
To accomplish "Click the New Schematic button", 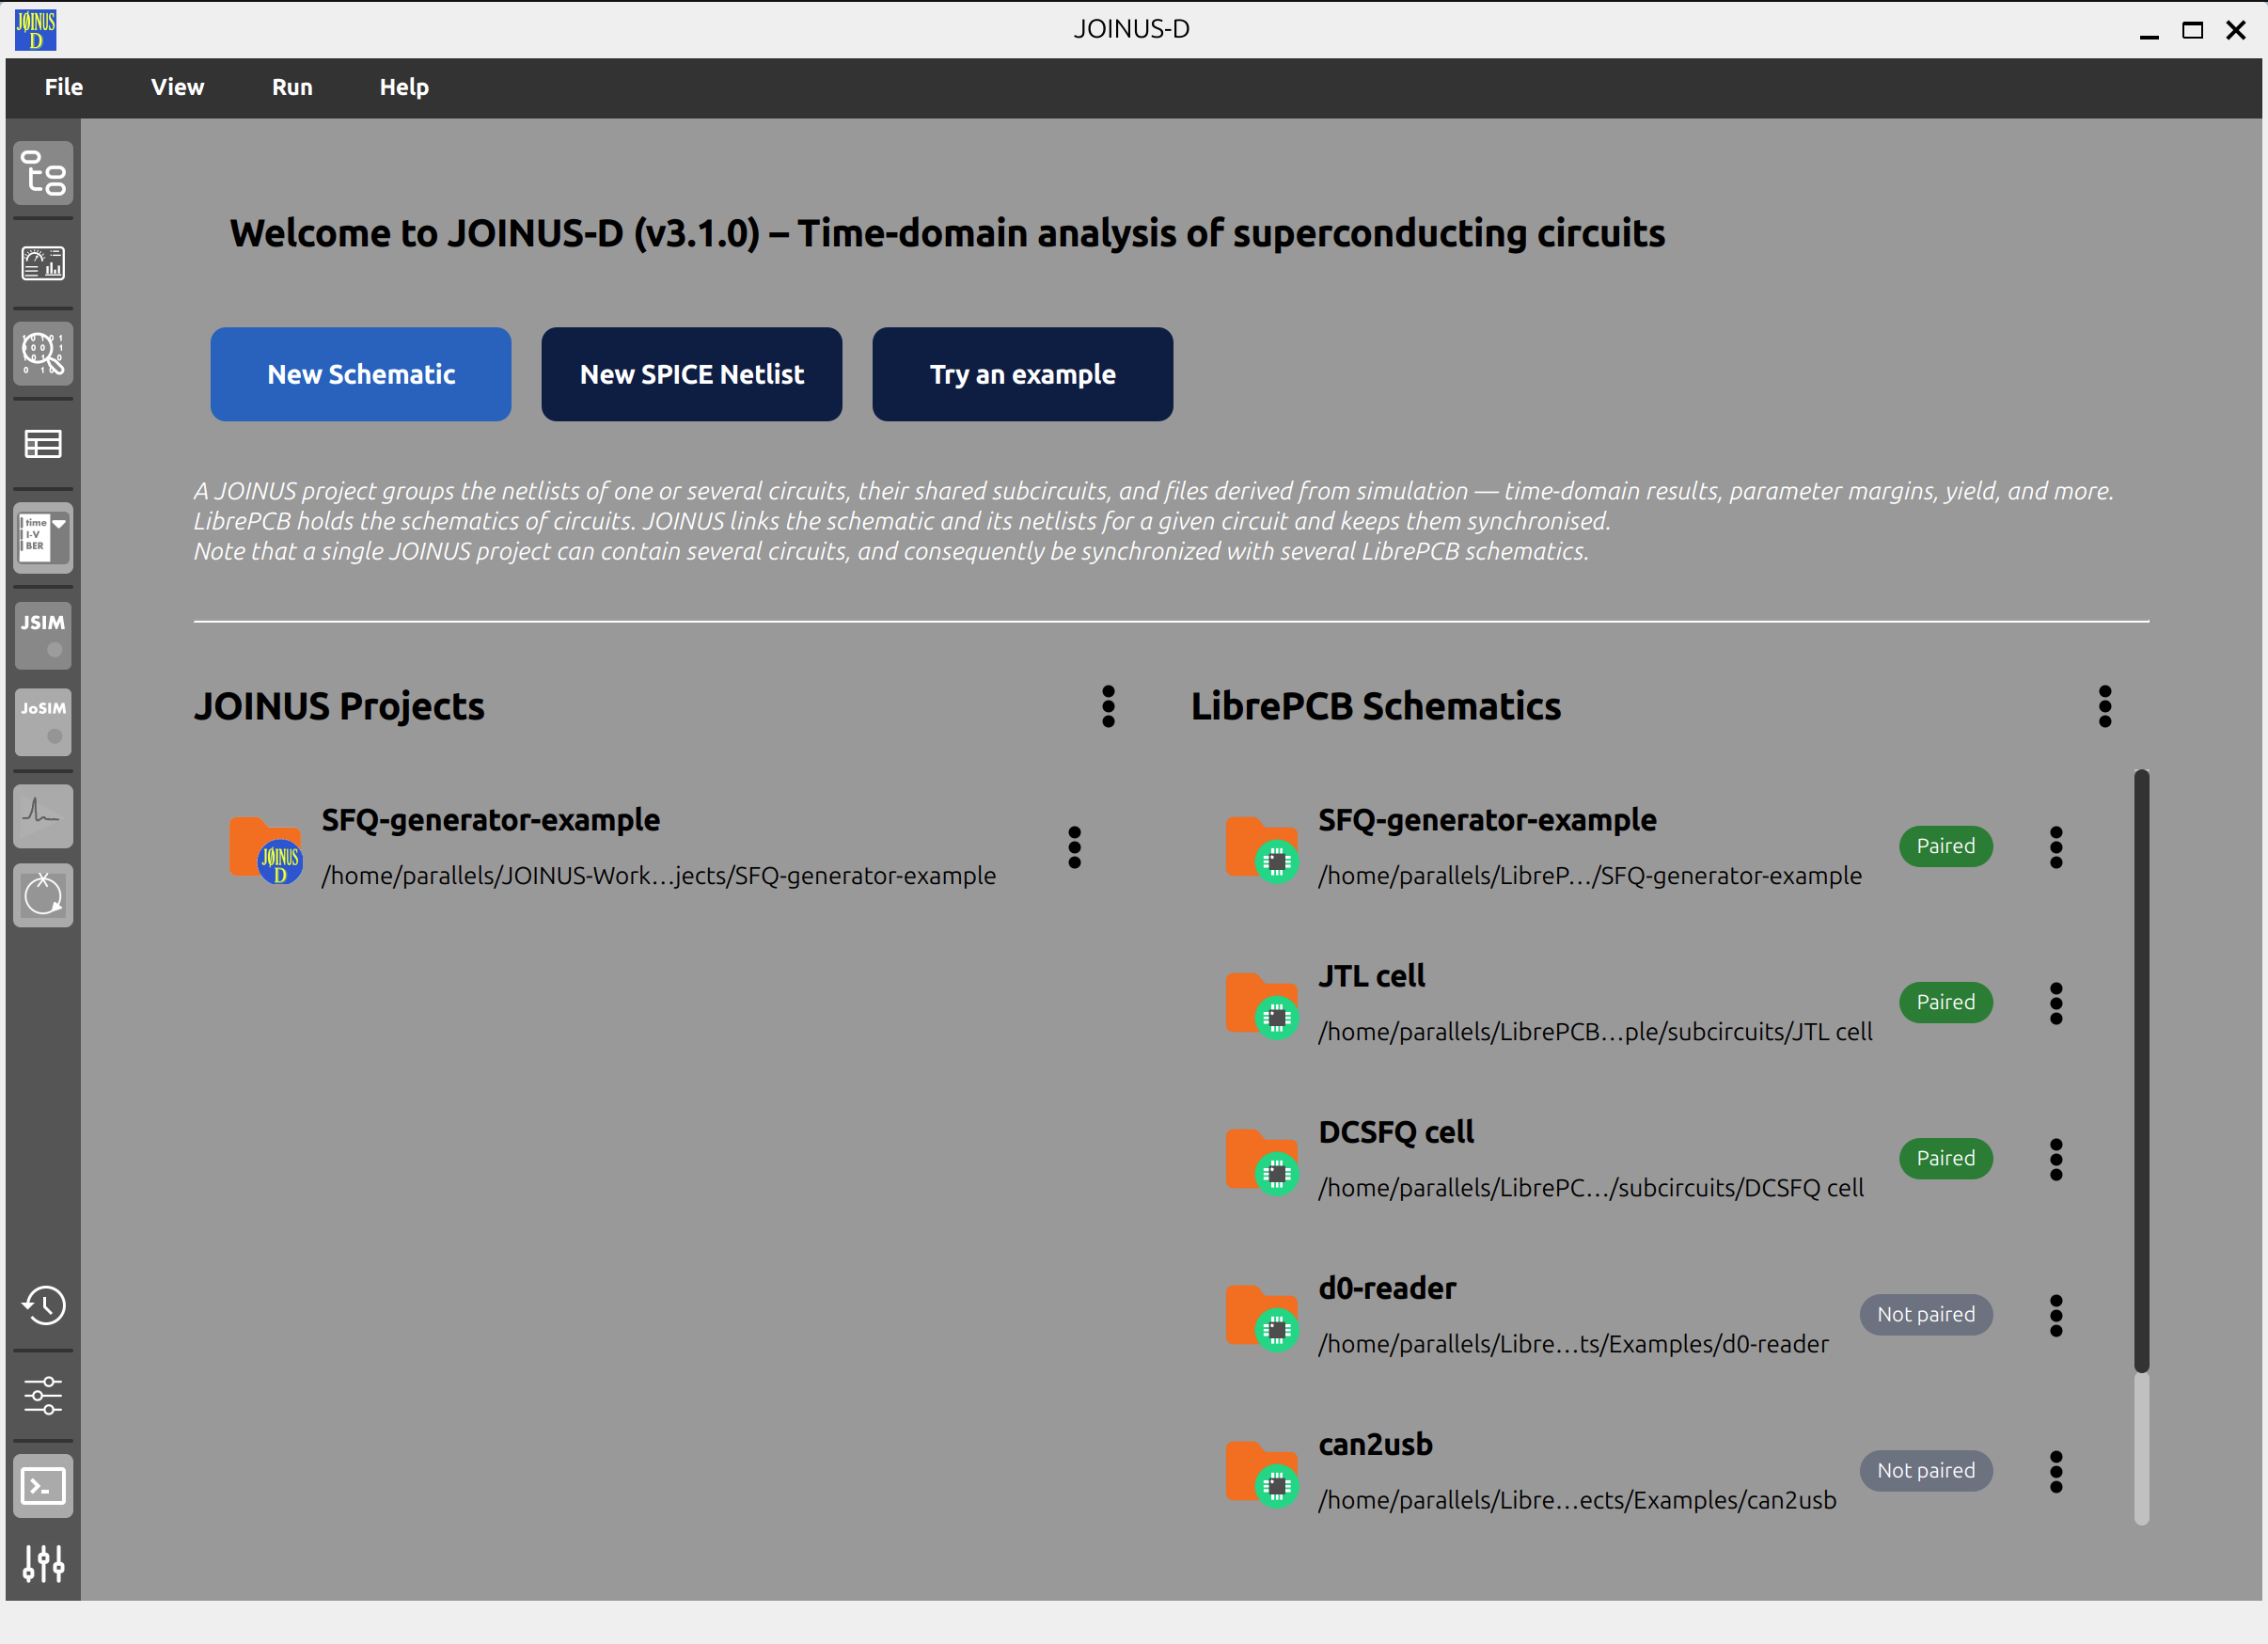I will [x=361, y=374].
